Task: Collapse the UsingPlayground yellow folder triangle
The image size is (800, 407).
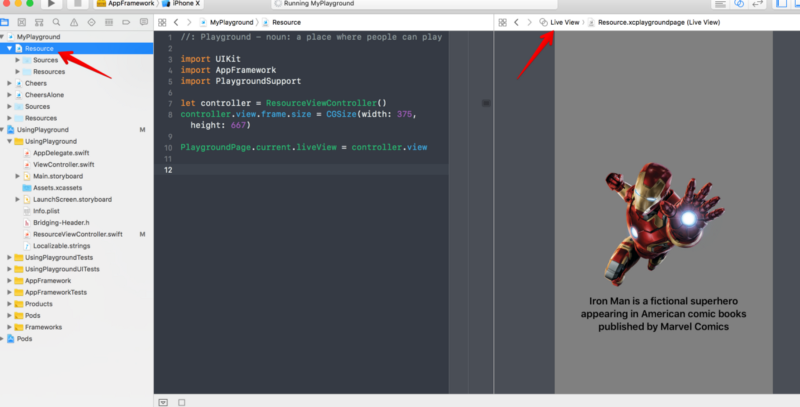Action: [10, 141]
